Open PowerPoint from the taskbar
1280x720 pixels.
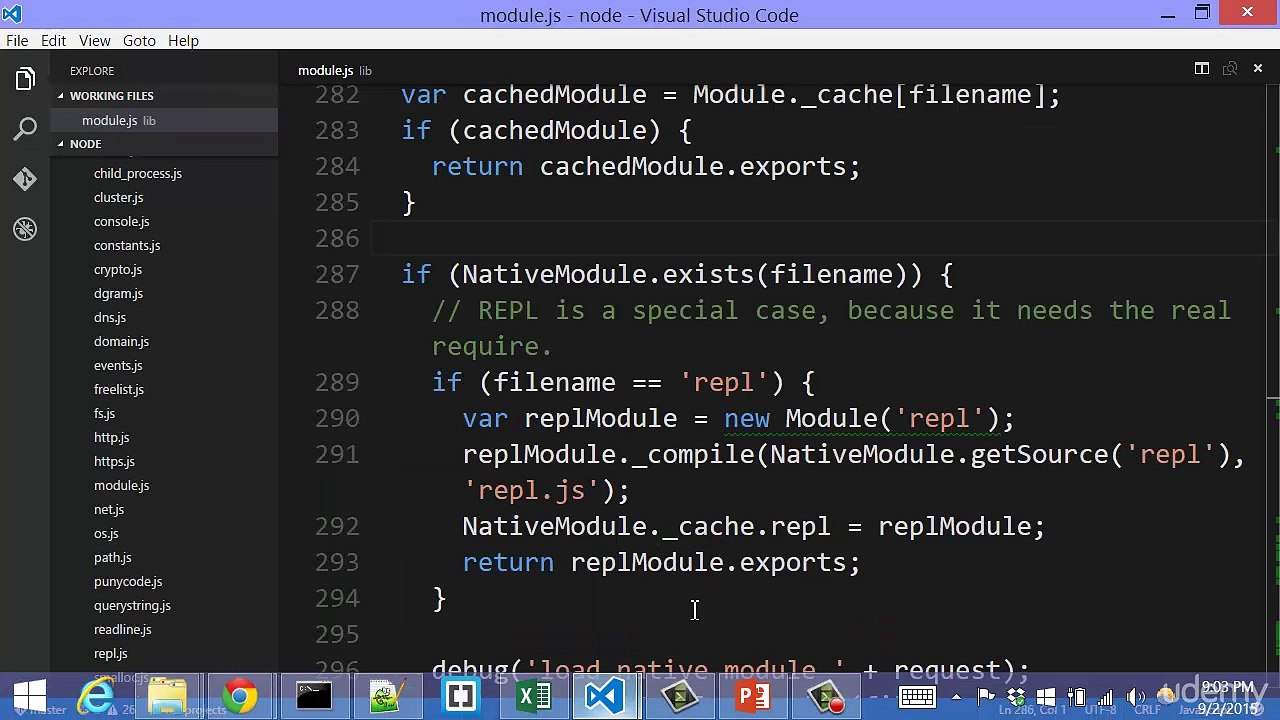(x=753, y=697)
